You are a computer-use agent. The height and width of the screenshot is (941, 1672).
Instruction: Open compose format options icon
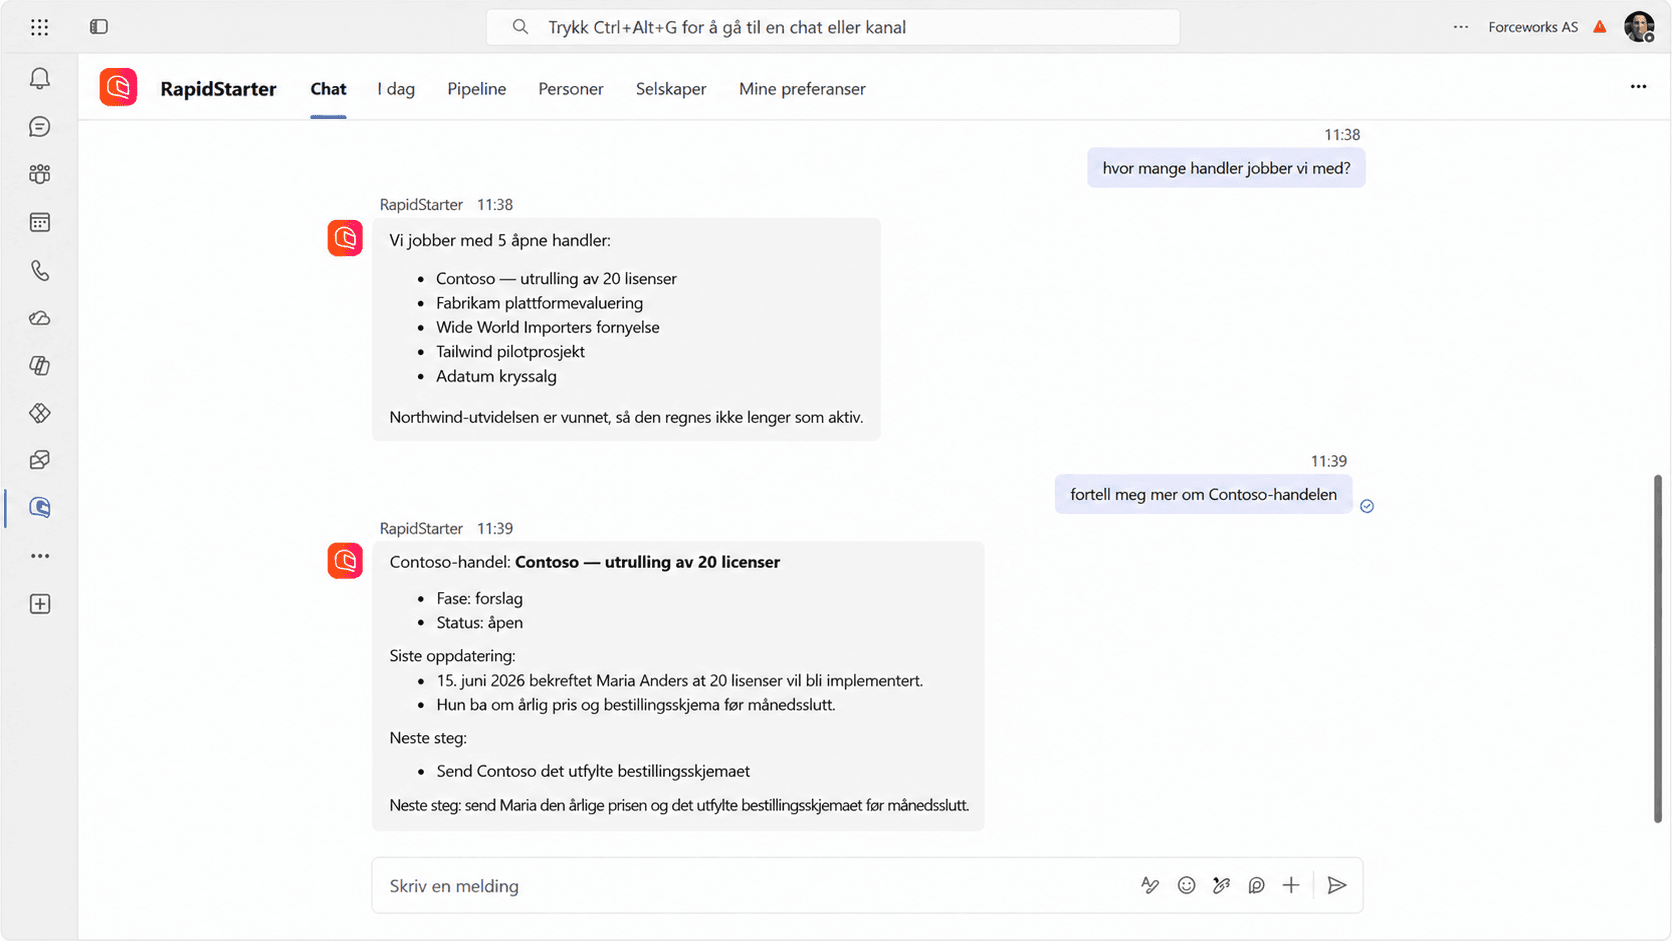[x=1150, y=885]
